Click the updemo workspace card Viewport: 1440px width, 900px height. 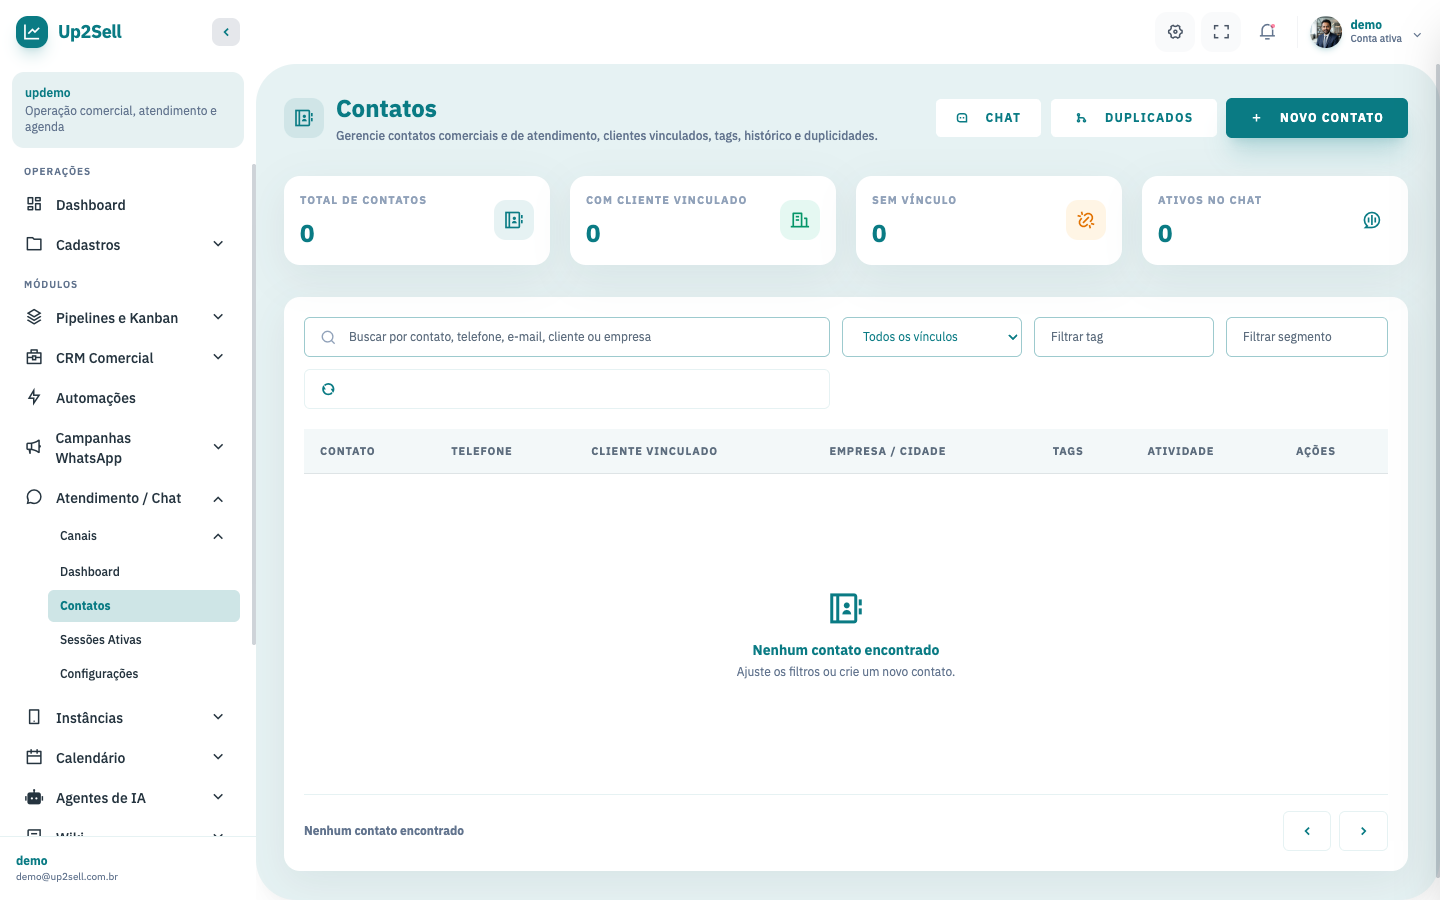click(x=128, y=110)
